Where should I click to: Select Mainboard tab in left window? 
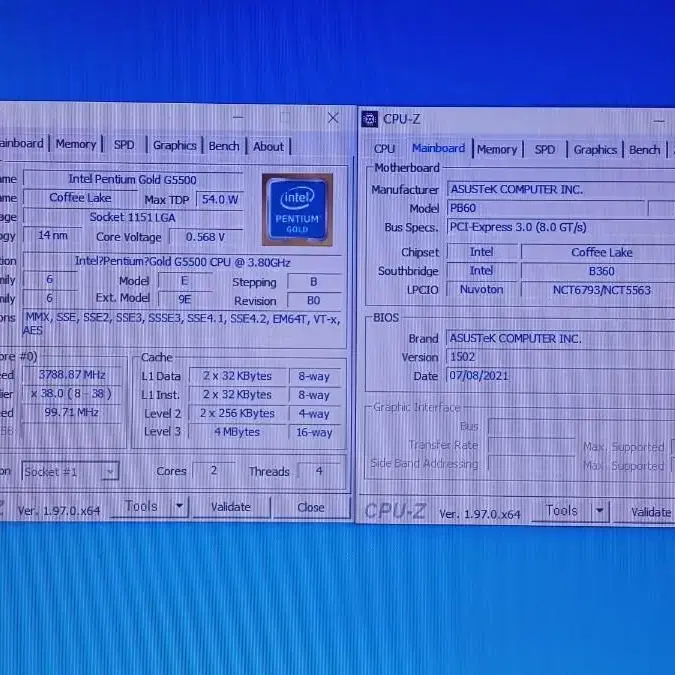click(x=22, y=143)
